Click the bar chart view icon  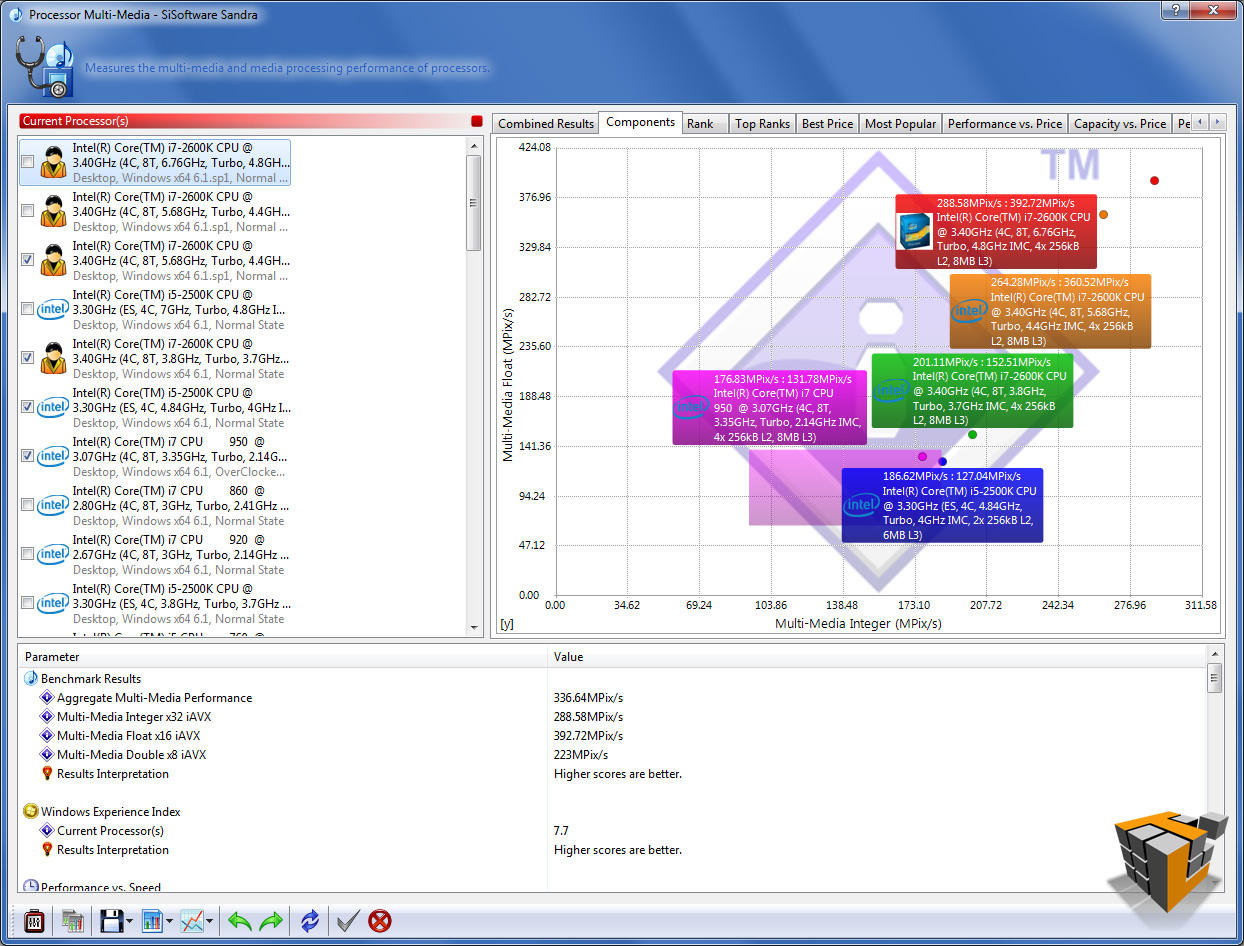coord(152,920)
